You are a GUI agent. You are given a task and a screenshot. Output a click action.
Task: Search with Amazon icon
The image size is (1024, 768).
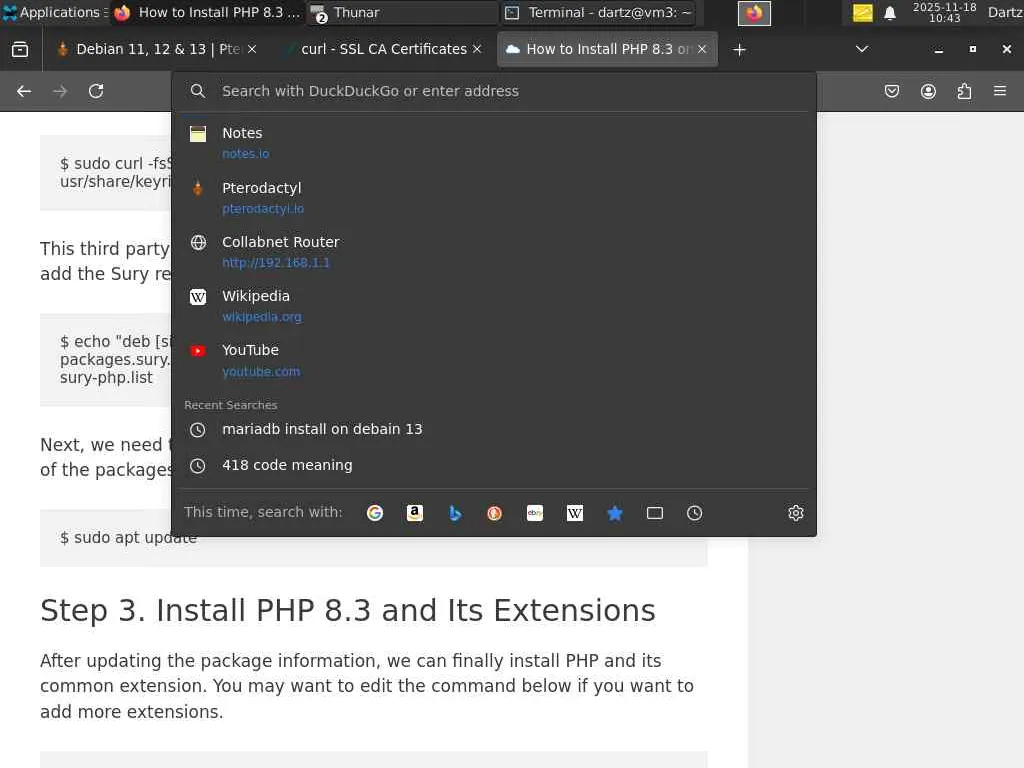(415, 513)
